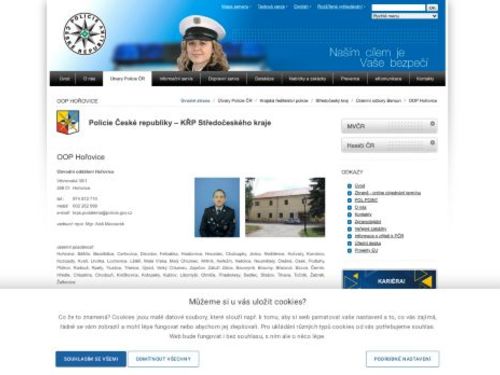Go to Úvodní strana breadcrumb
500x375 pixels.
(195, 101)
